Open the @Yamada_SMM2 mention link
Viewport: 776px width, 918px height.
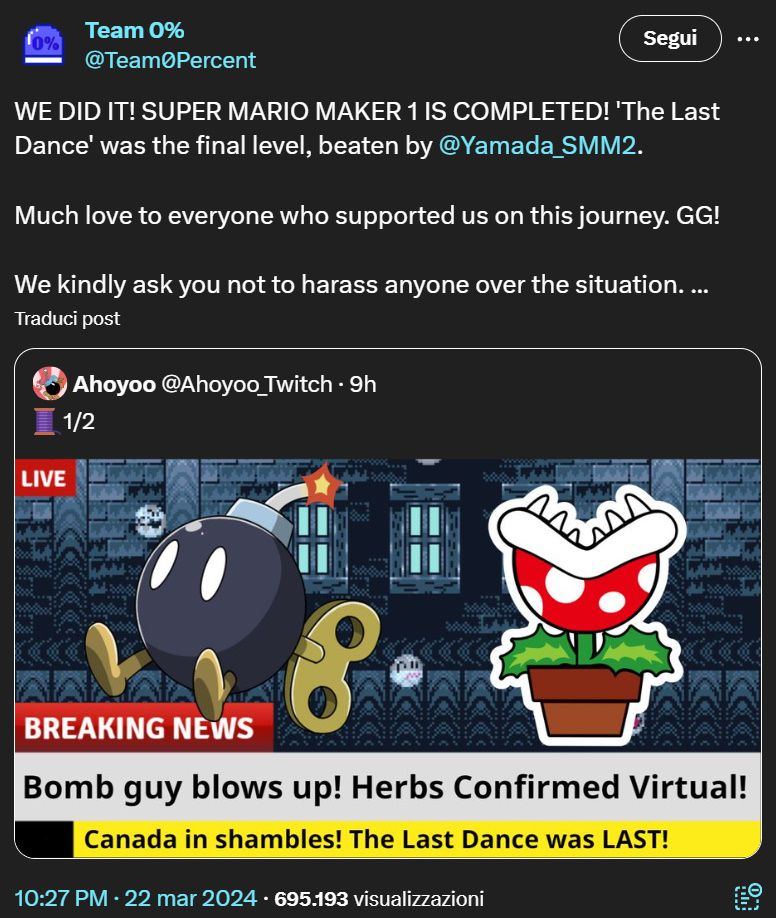(538, 145)
